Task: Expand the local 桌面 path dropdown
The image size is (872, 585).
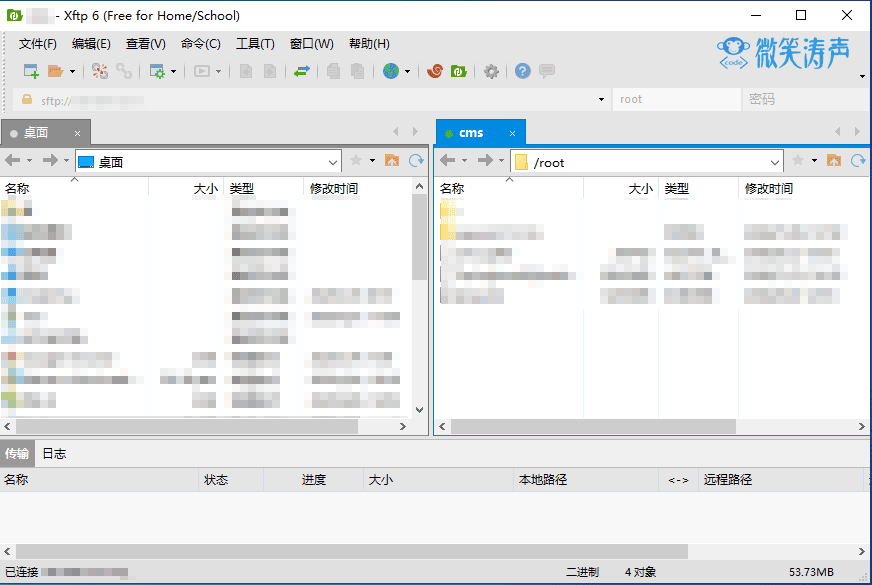Action: pyautogui.click(x=333, y=162)
